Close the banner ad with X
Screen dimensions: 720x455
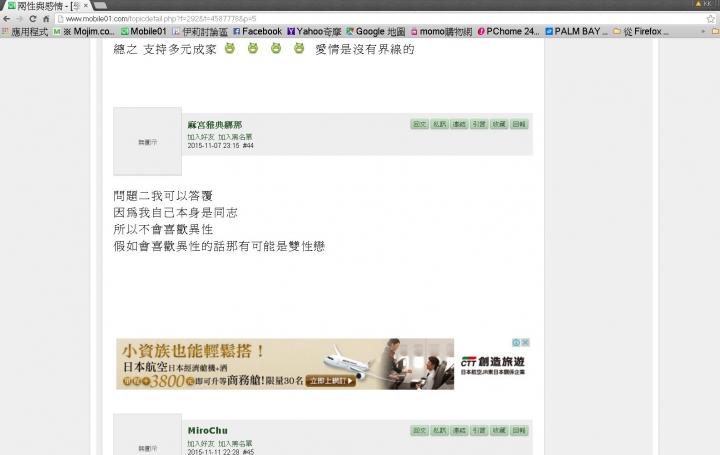[525, 343]
